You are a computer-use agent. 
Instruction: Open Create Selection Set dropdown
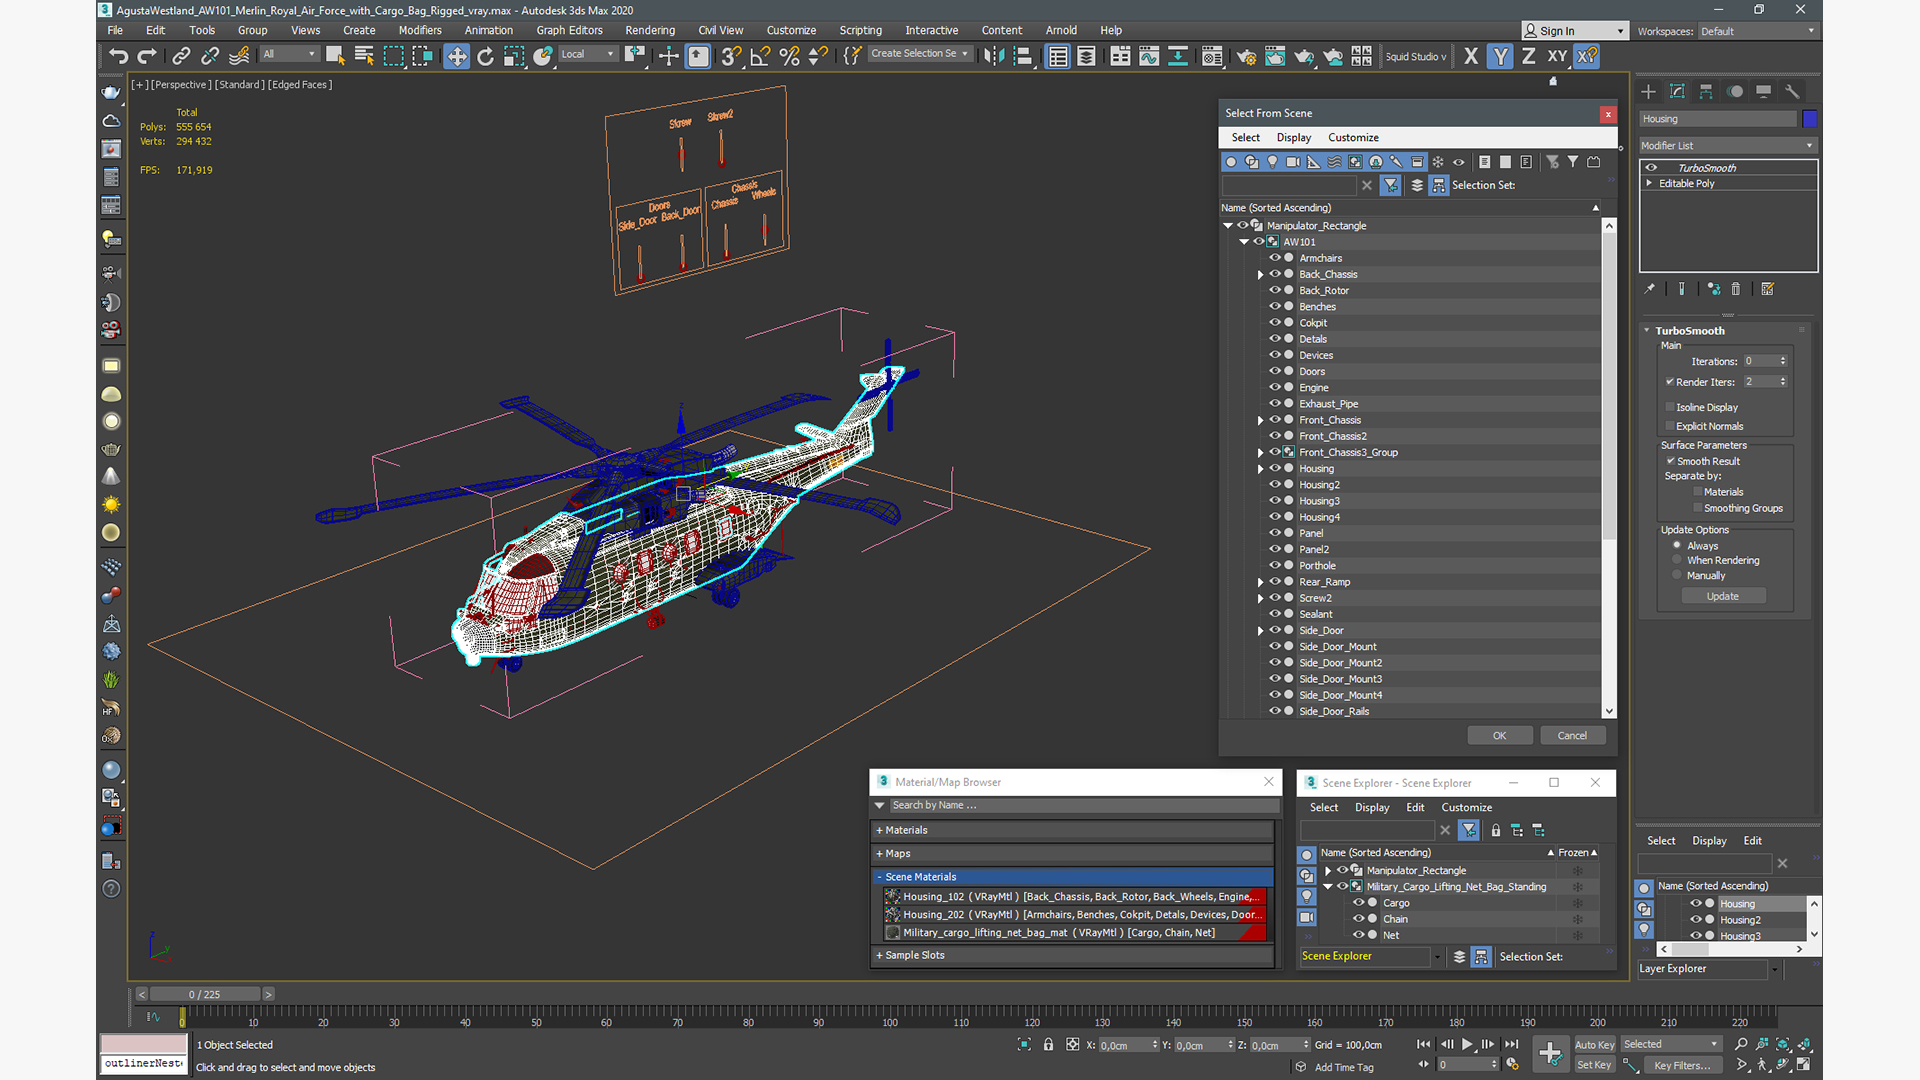pyautogui.click(x=919, y=54)
